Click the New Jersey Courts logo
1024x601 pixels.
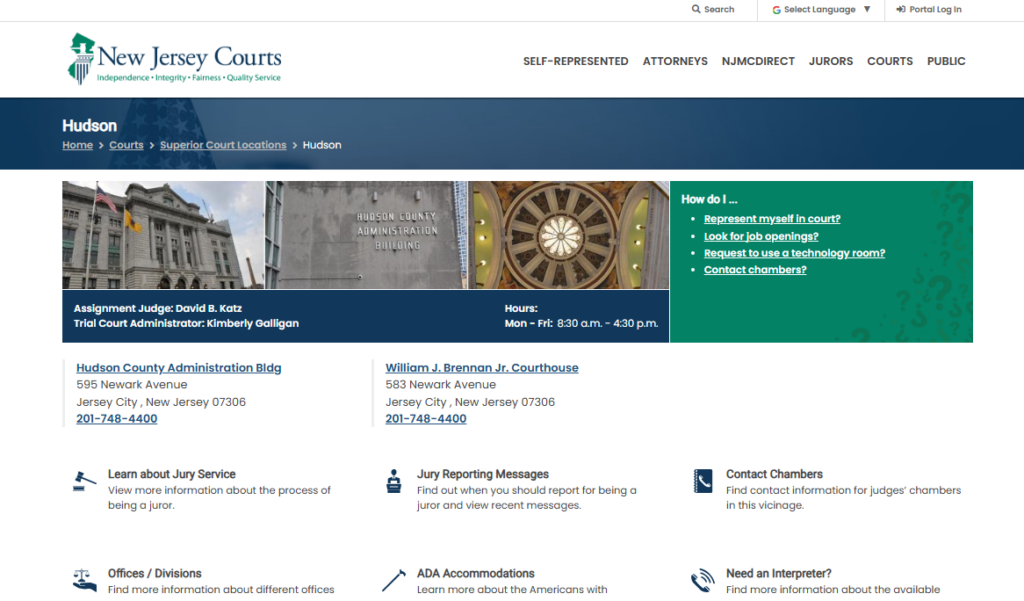click(x=175, y=60)
